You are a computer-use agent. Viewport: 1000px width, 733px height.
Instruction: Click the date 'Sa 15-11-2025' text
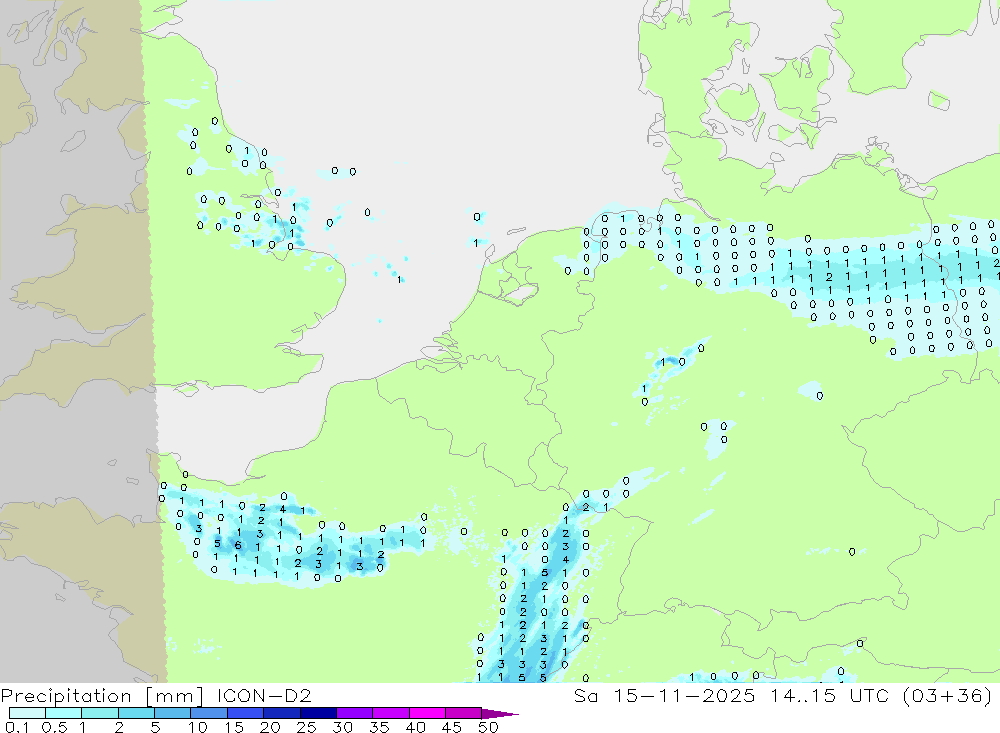click(664, 695)
